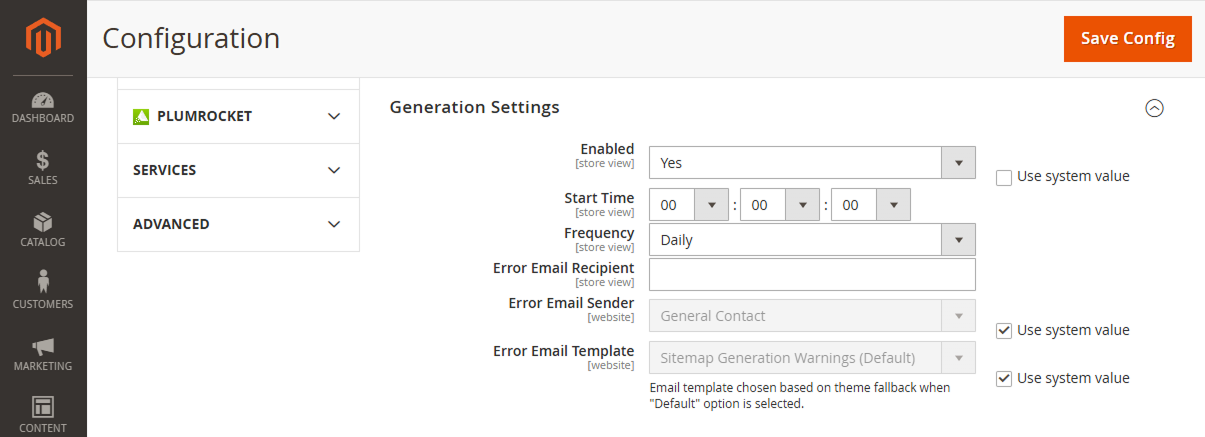This screenshot has height=437, width=1205.
Task: Toggle Use system value for Enabled
Action: pyautogui.click(x=1004, y=177)
